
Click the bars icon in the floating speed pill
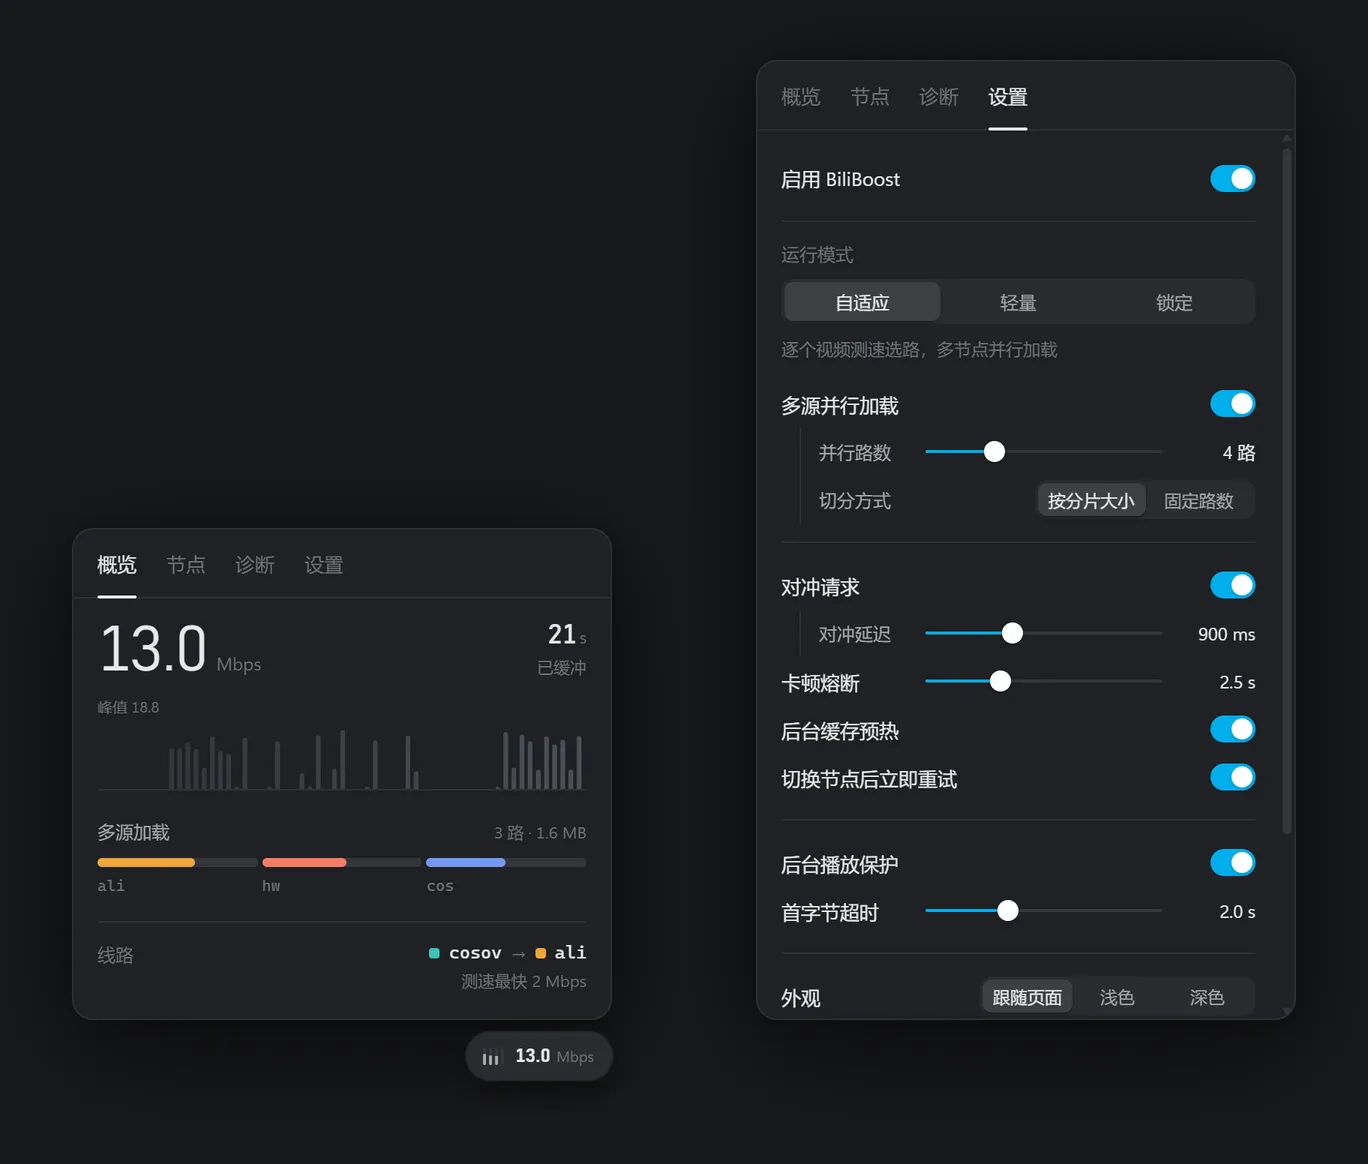[x=490, y=1057]
